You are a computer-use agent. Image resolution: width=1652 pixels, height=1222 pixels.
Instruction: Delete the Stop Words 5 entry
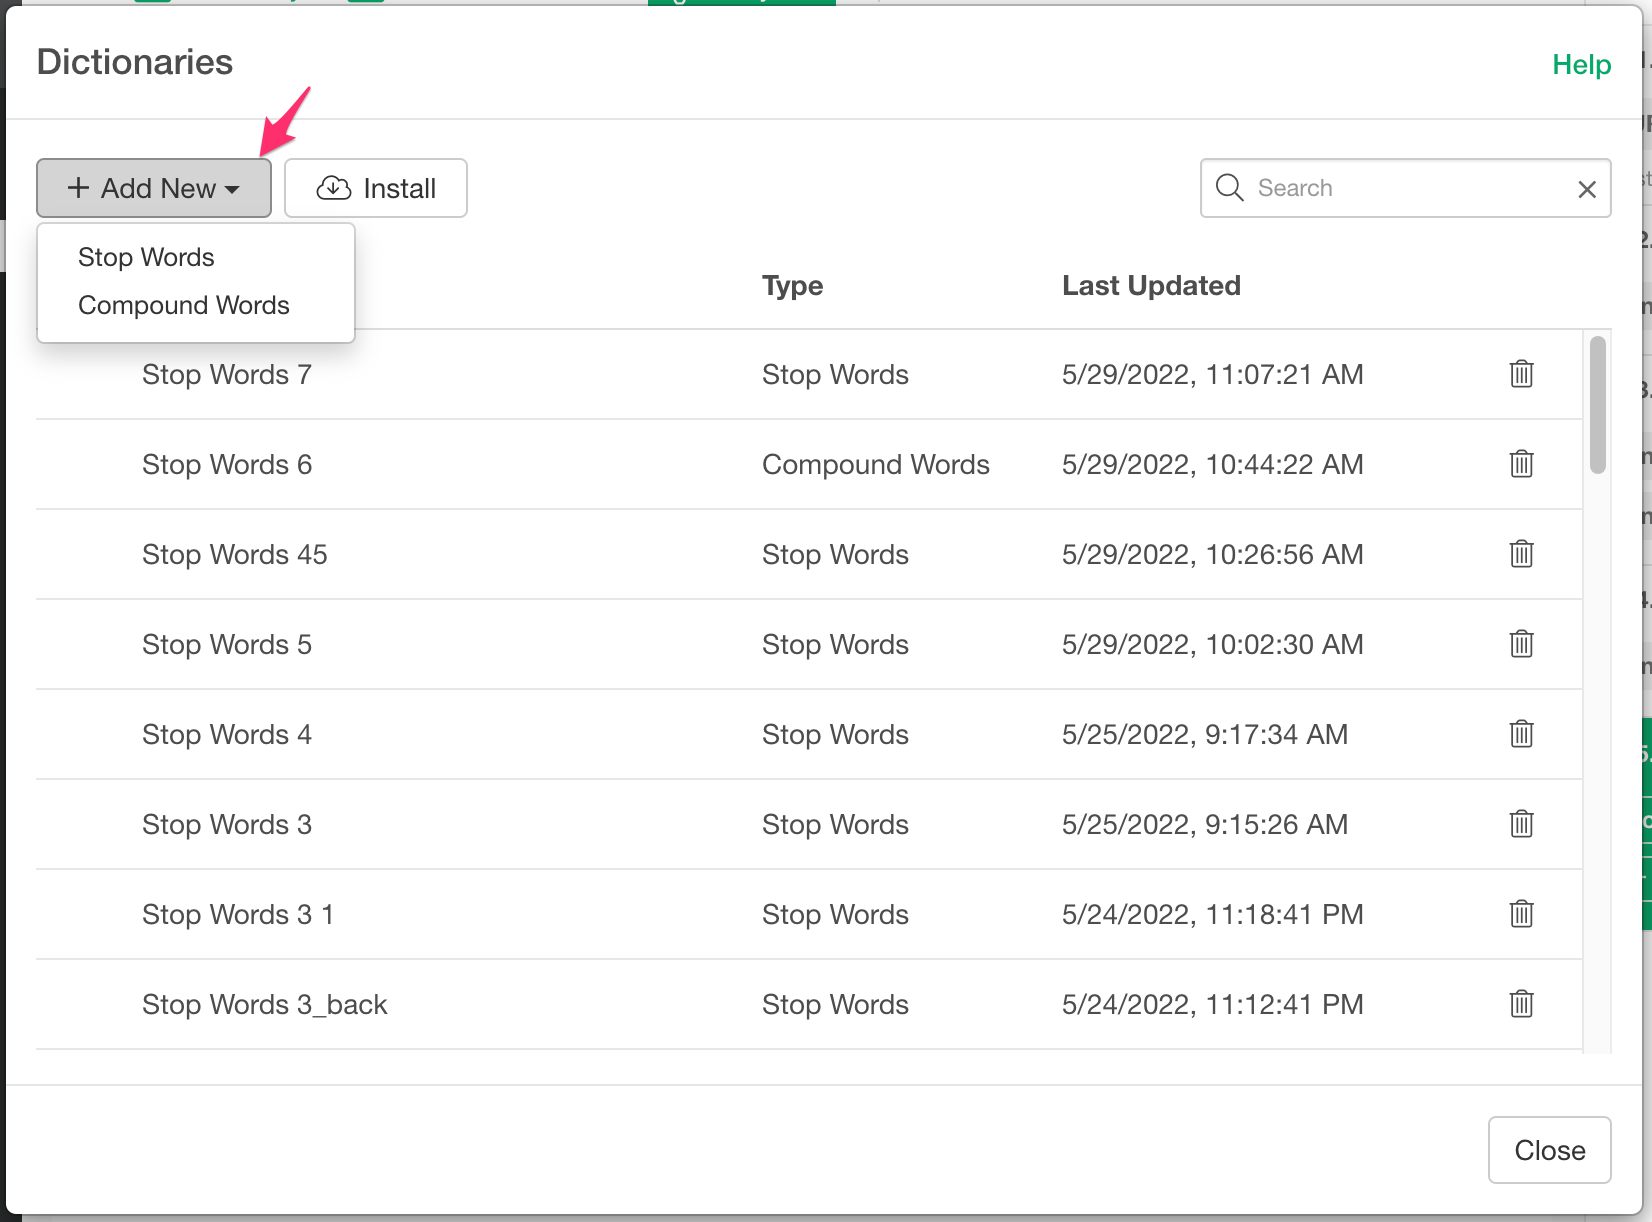(x=1521, y=644)
